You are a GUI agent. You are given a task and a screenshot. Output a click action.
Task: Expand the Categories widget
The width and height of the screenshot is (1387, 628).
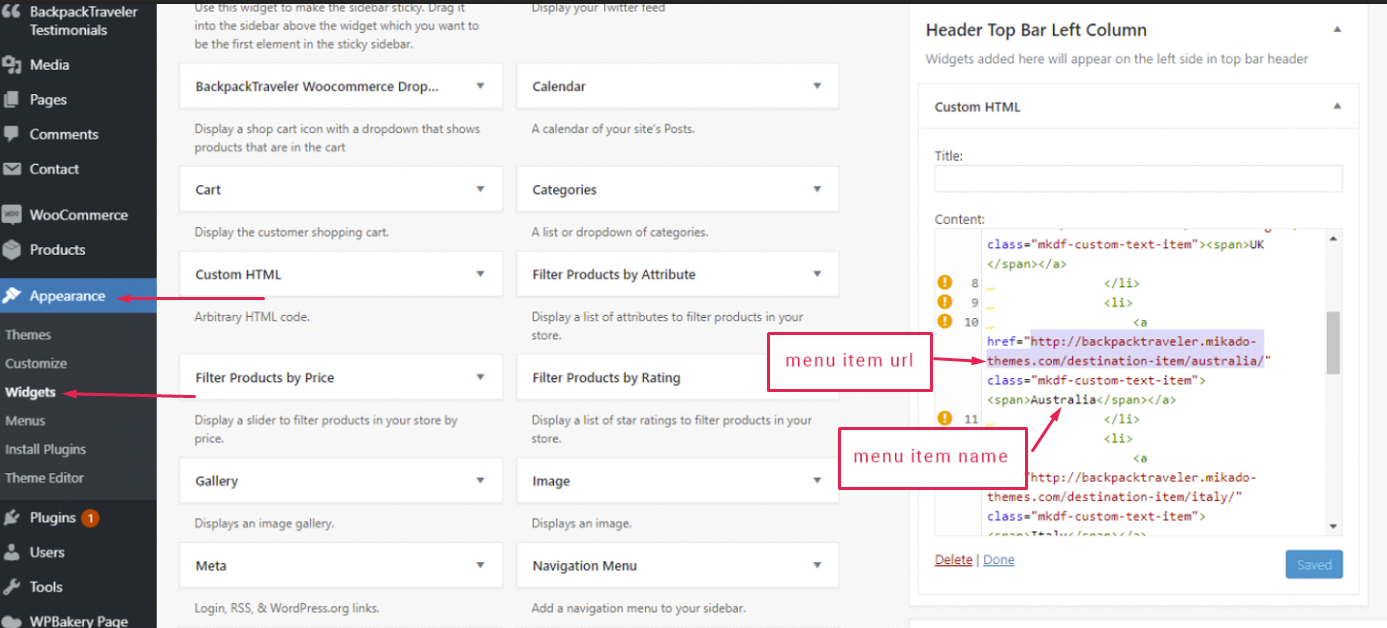[x=817, y=189]
